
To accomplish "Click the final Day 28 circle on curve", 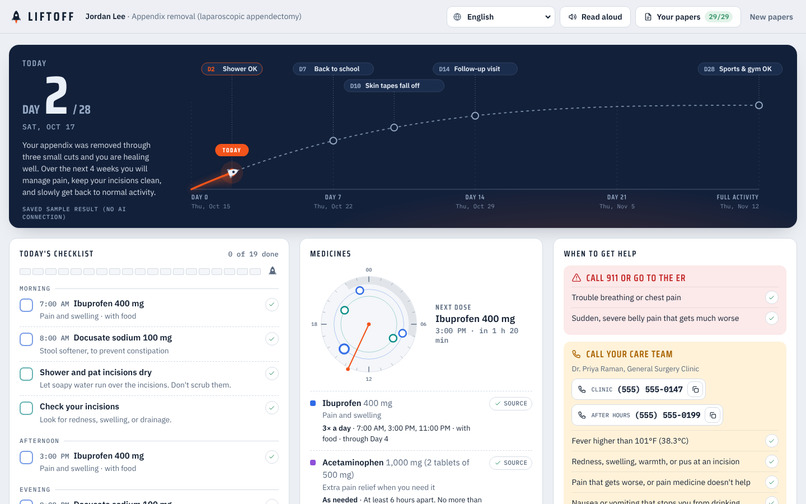I will [x=759, y=105].
